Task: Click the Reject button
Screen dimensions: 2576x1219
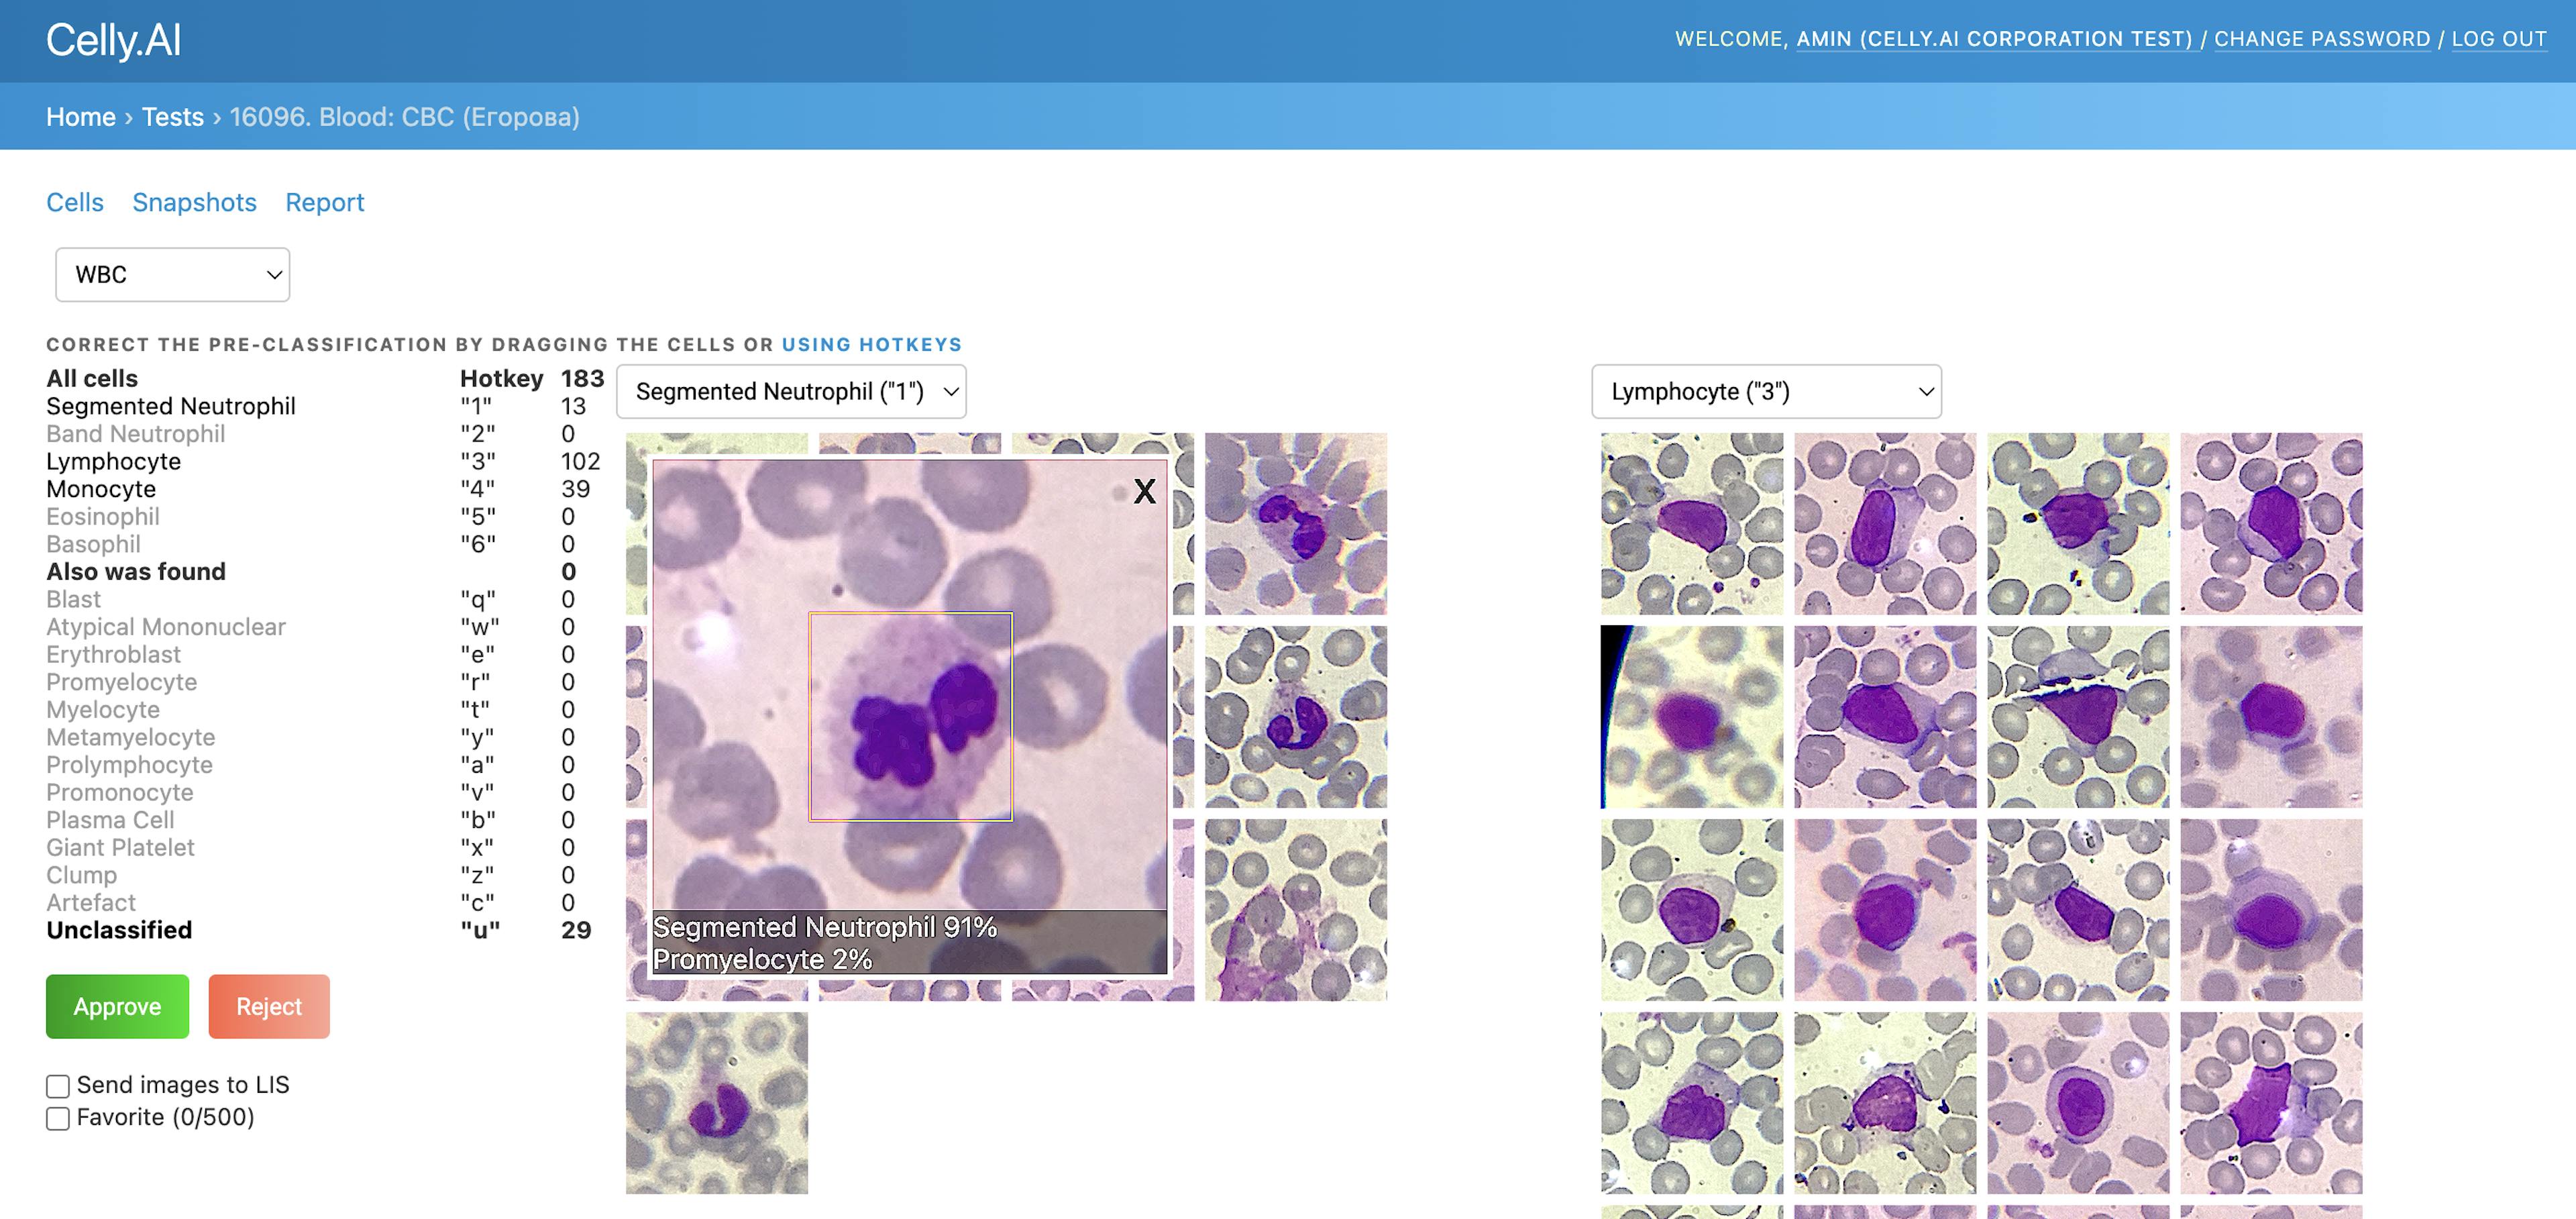Action: (269, 1006)
